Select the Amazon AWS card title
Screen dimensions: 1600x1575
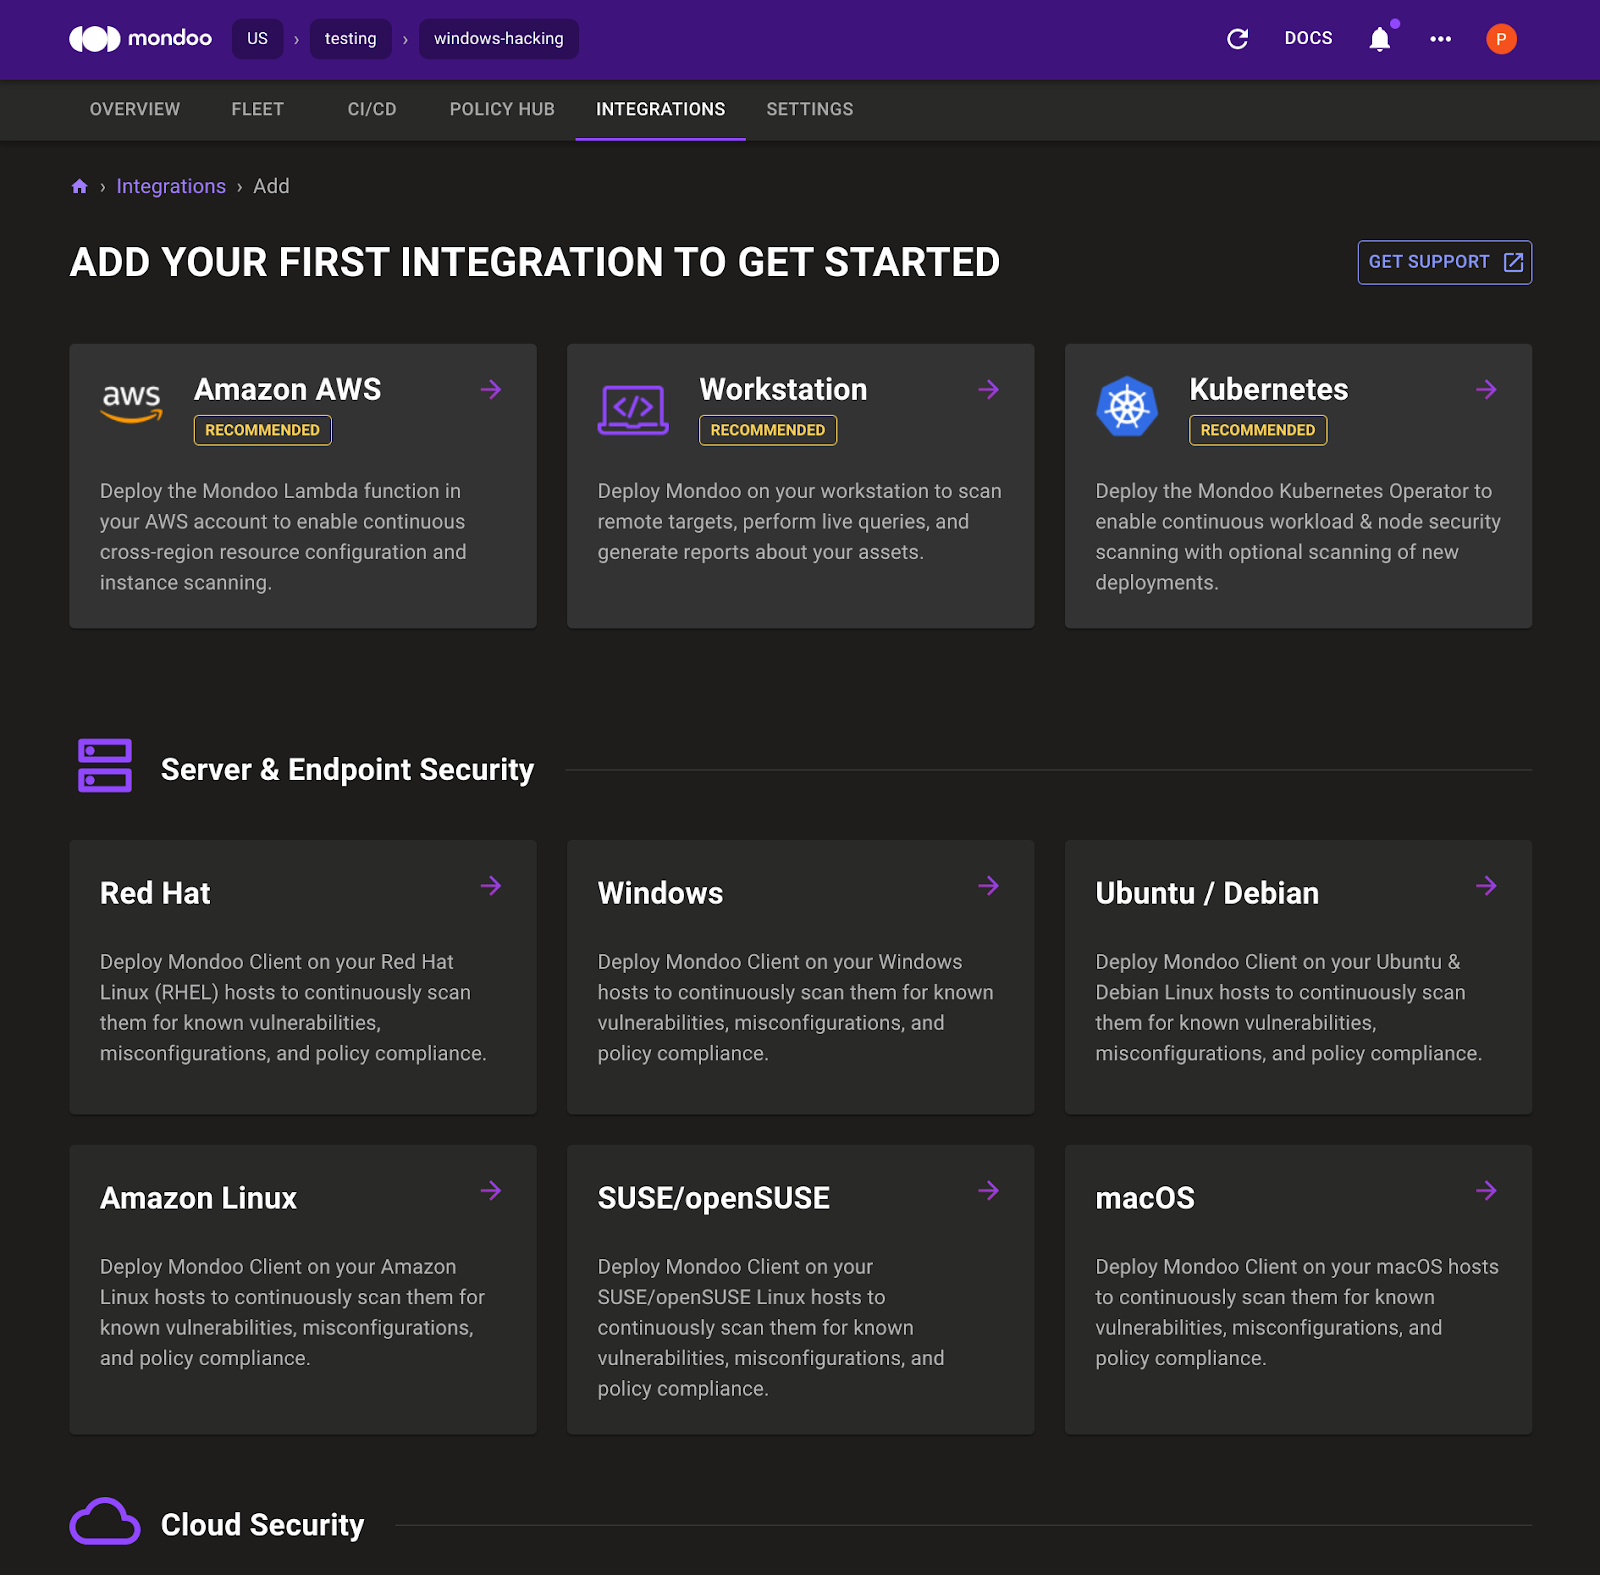288,389
